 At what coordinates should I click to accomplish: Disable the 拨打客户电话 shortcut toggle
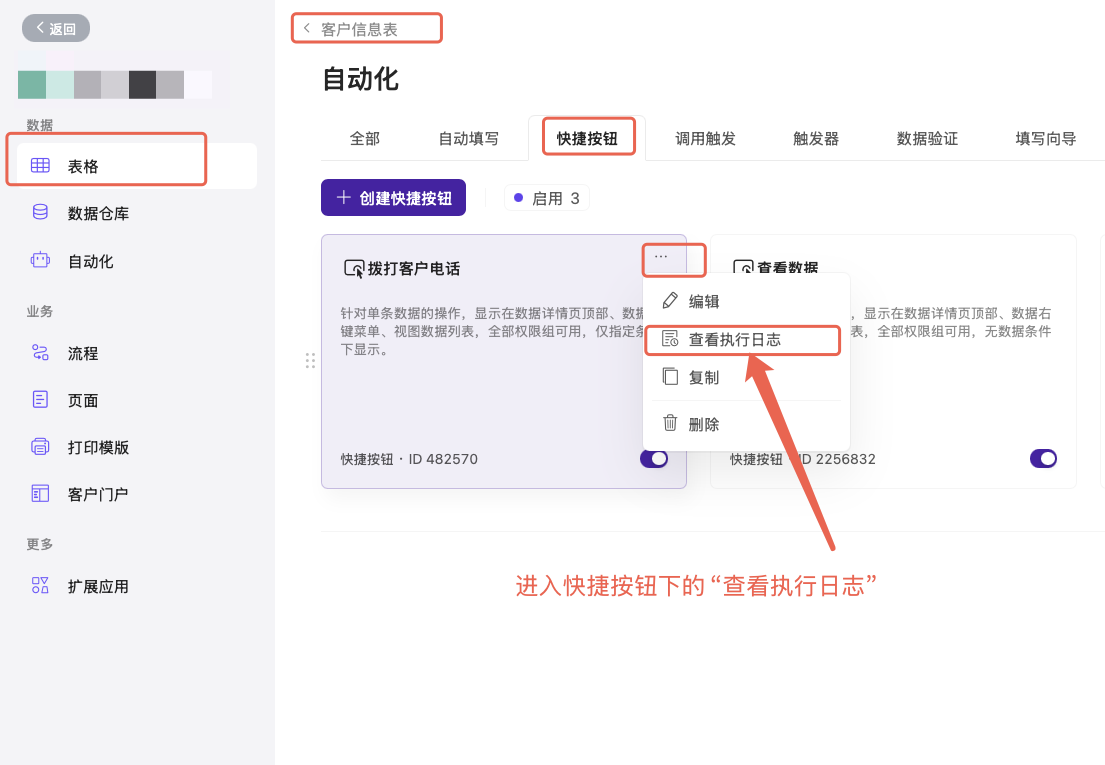coord(654,459)
